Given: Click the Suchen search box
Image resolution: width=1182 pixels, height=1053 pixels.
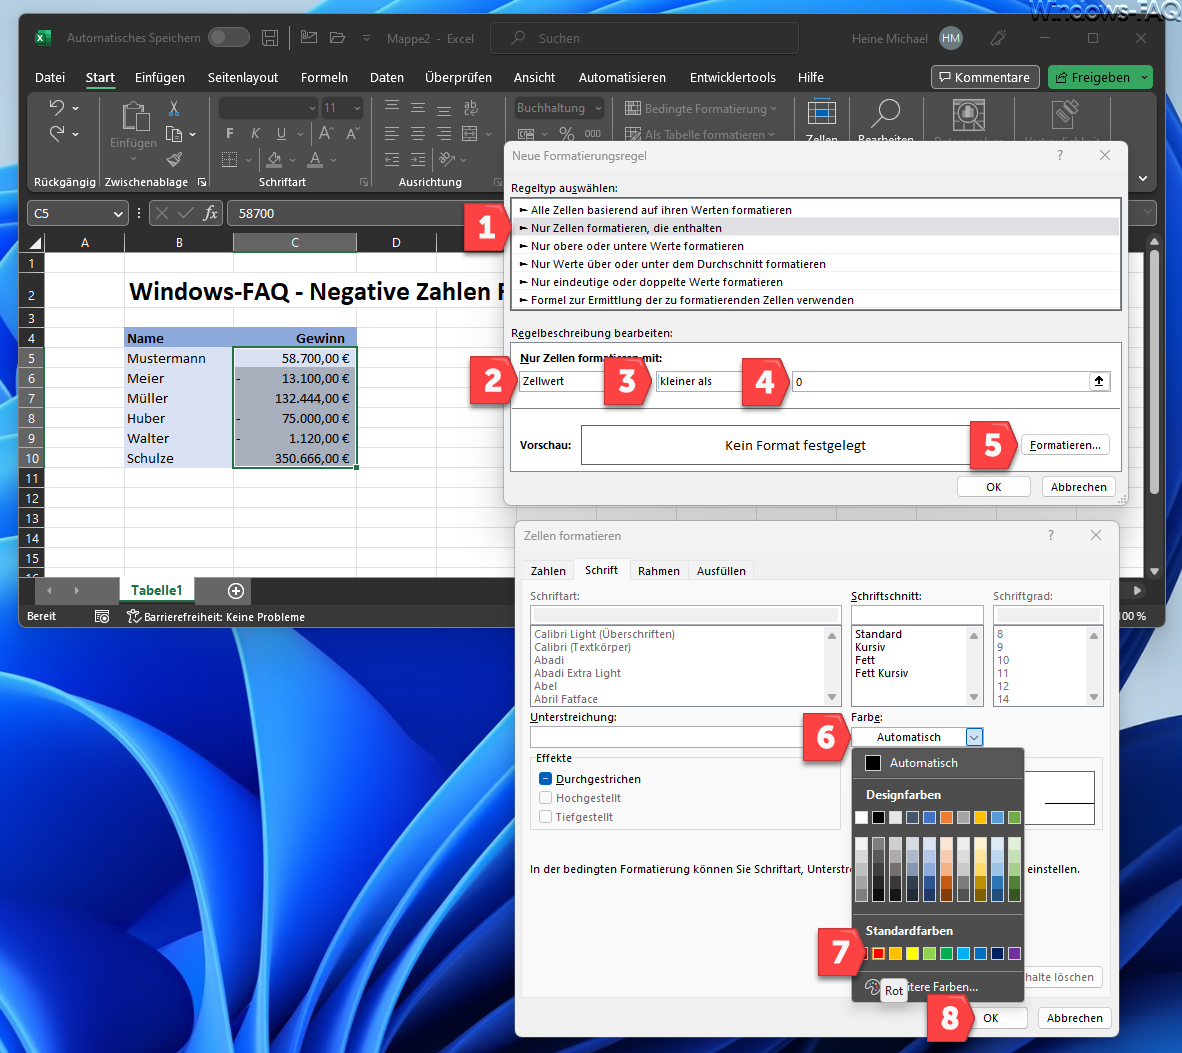Looking at the screenshot, I should pos(645,38).
